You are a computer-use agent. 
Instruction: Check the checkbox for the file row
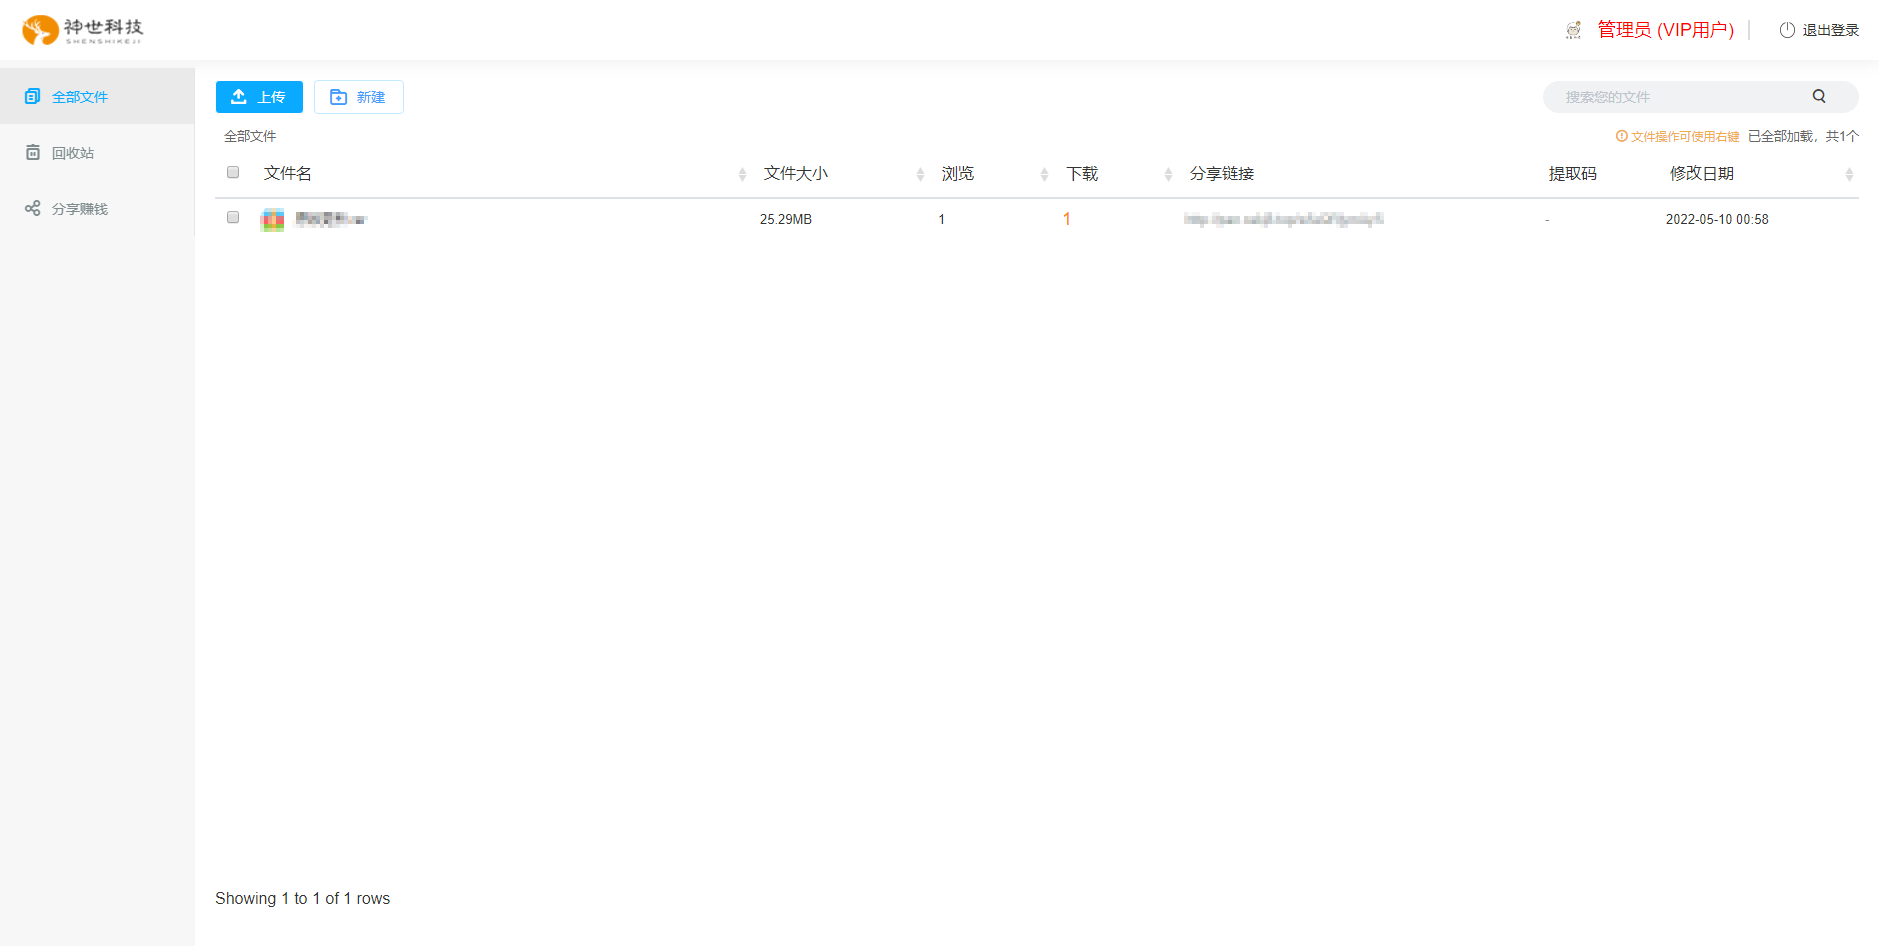(x=233, y=217)
